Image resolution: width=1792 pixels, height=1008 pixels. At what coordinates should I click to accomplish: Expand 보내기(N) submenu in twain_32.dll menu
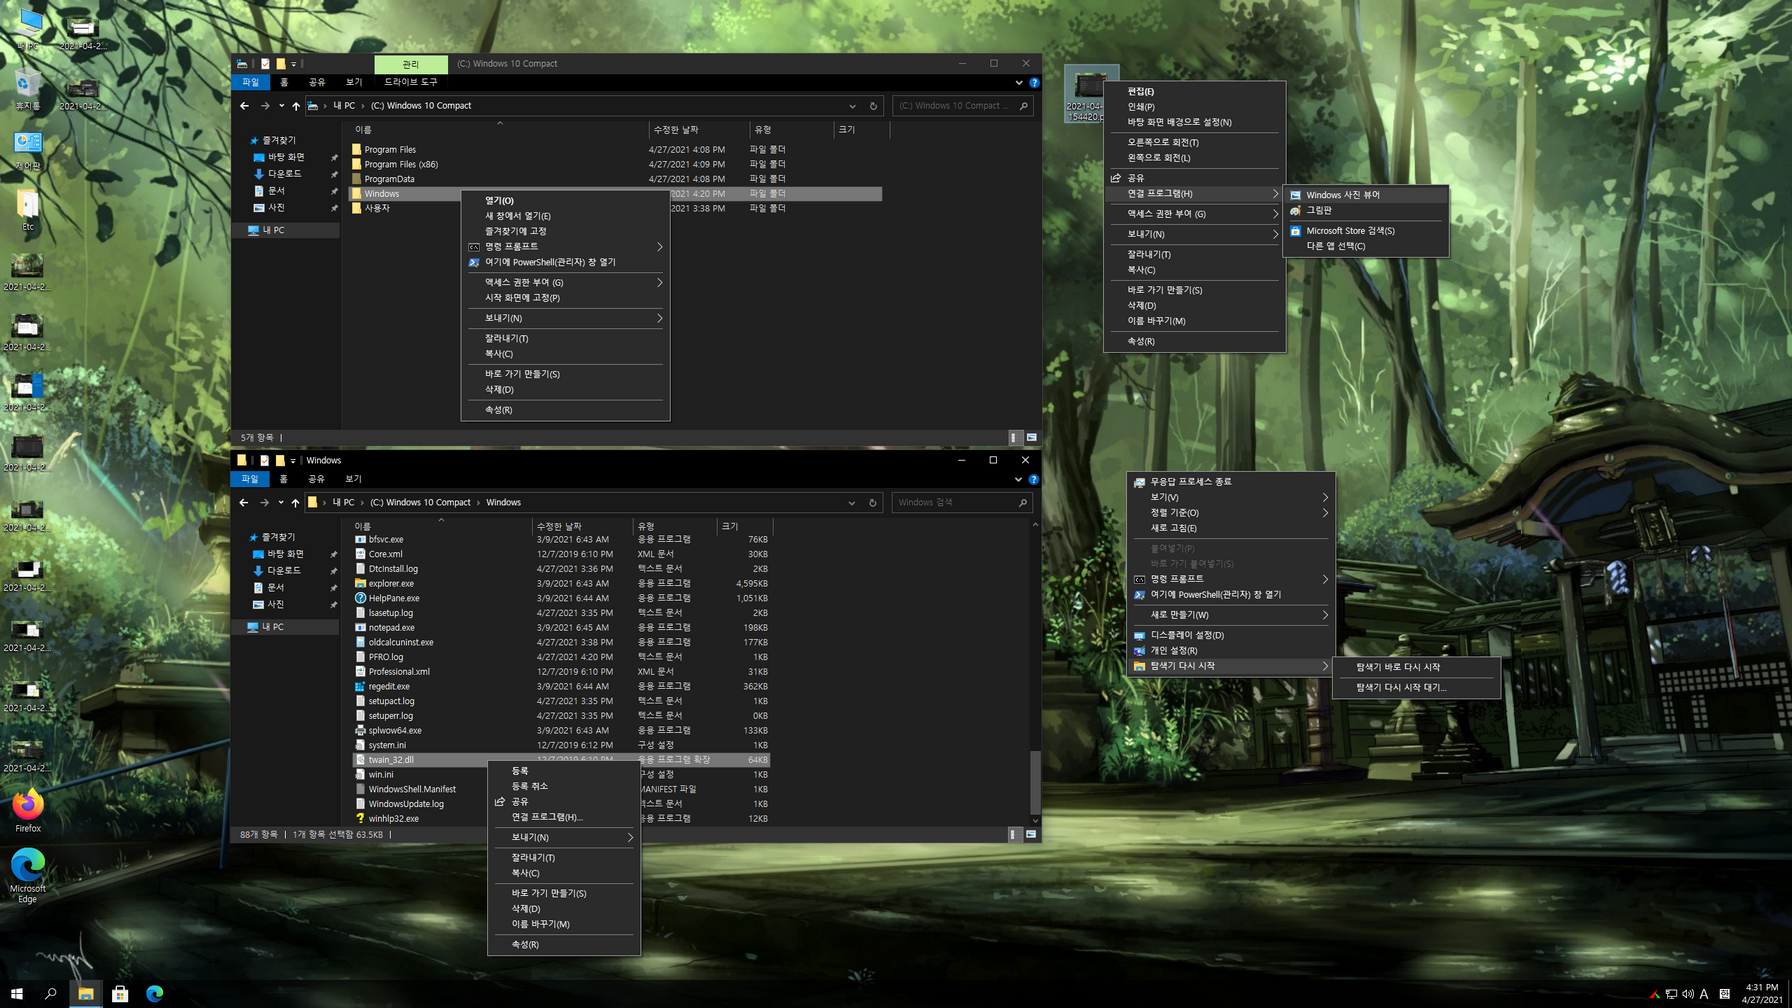point(564,837)
